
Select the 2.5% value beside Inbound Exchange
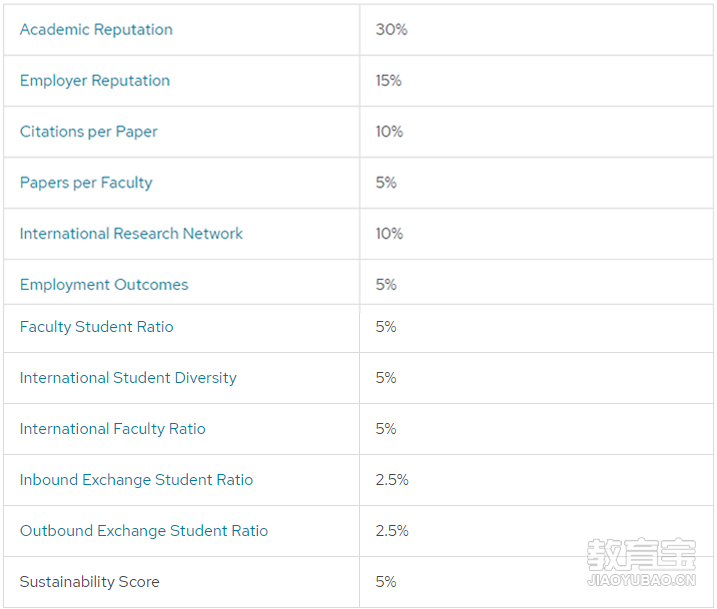[x=392, y=480]
